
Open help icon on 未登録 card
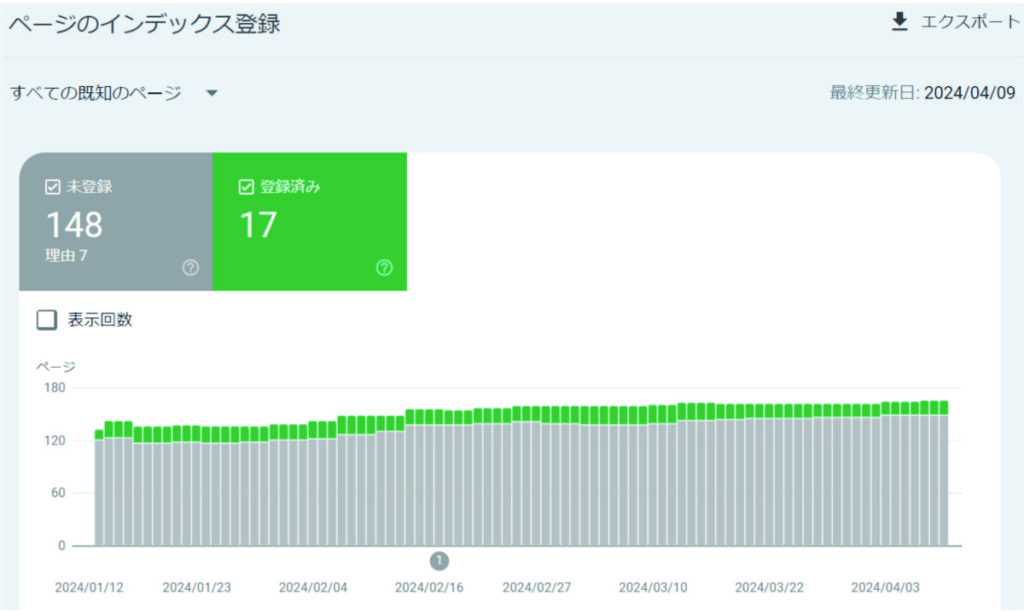pos(190,267)
